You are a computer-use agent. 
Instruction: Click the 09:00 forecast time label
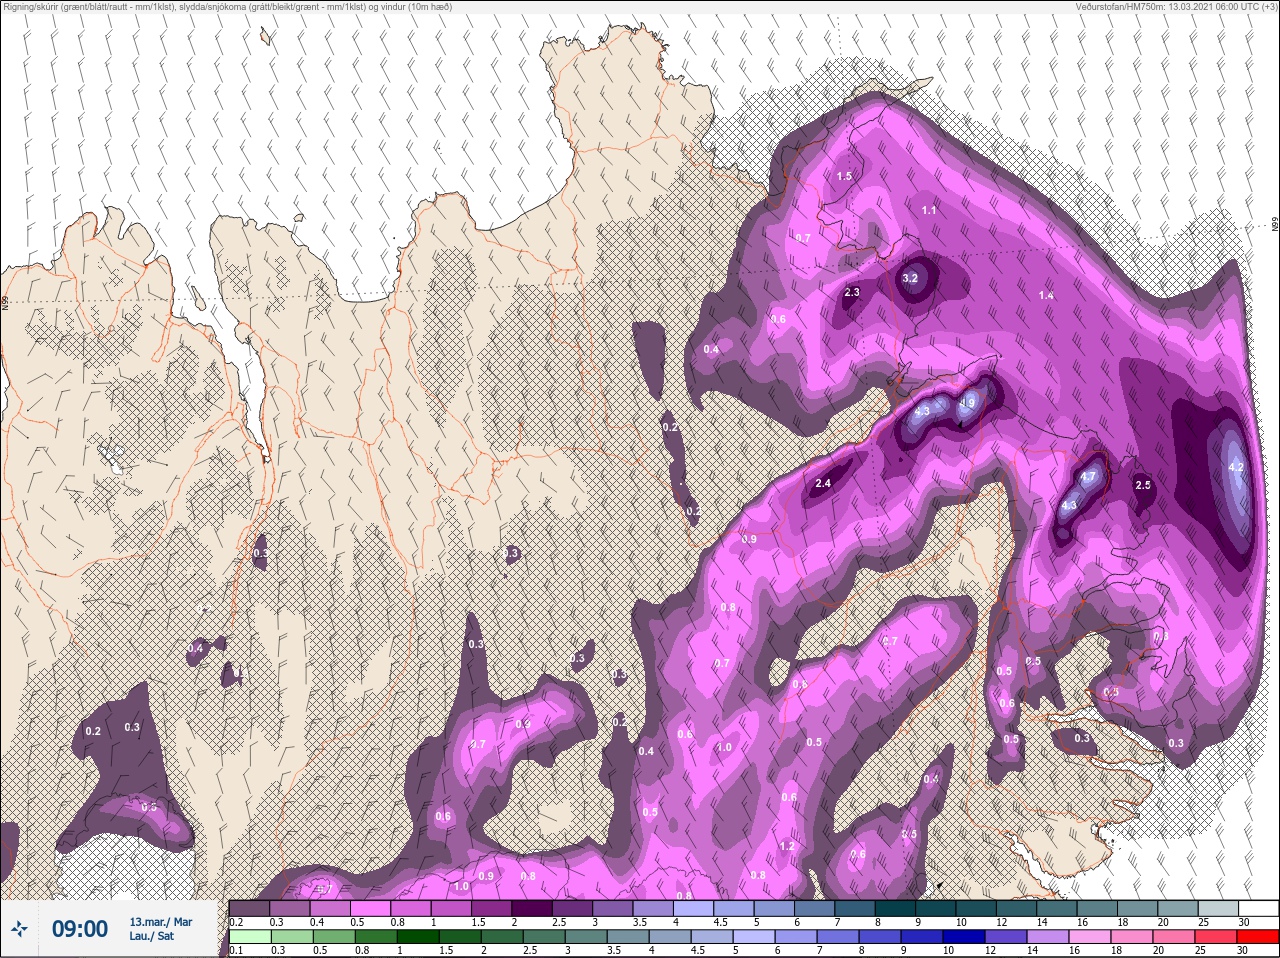(x=79, y=929)
